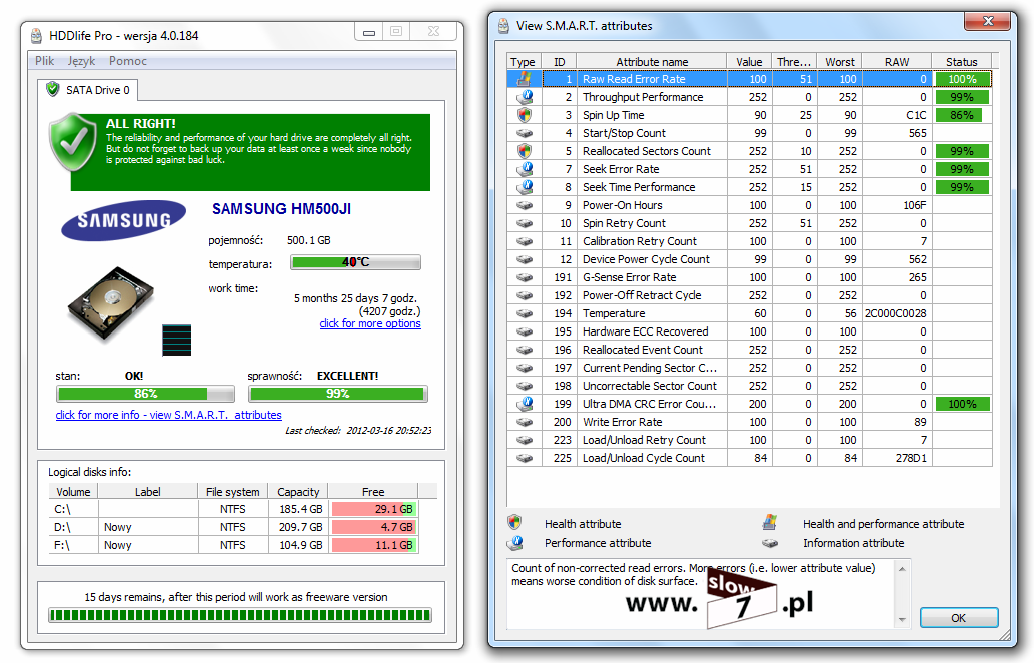Image resolution: width=1034 pixels, height=663 pixels.
Task: Click the Temperature attribute drive icon
Action: [525, 313]
